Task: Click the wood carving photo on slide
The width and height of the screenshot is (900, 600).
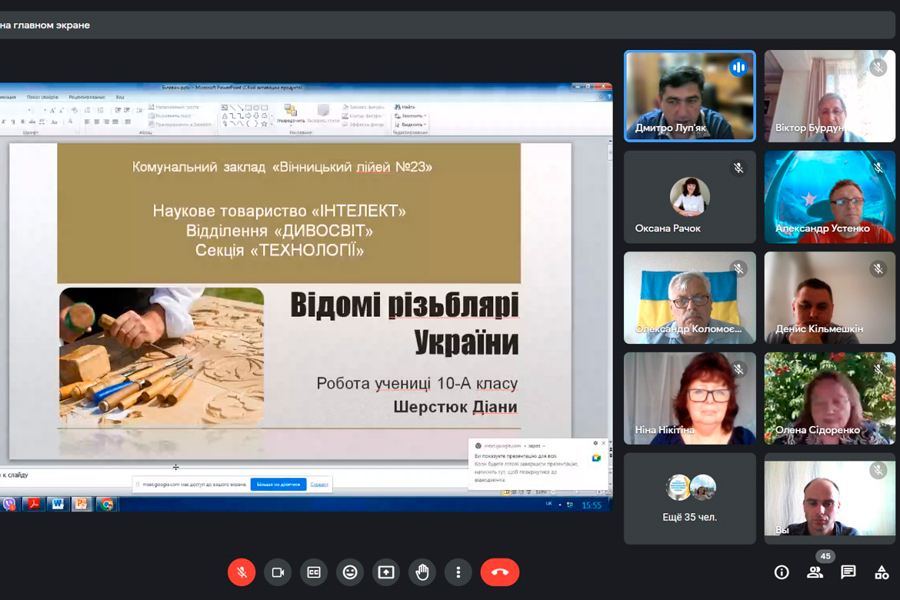Action: (x=162, y=356)
